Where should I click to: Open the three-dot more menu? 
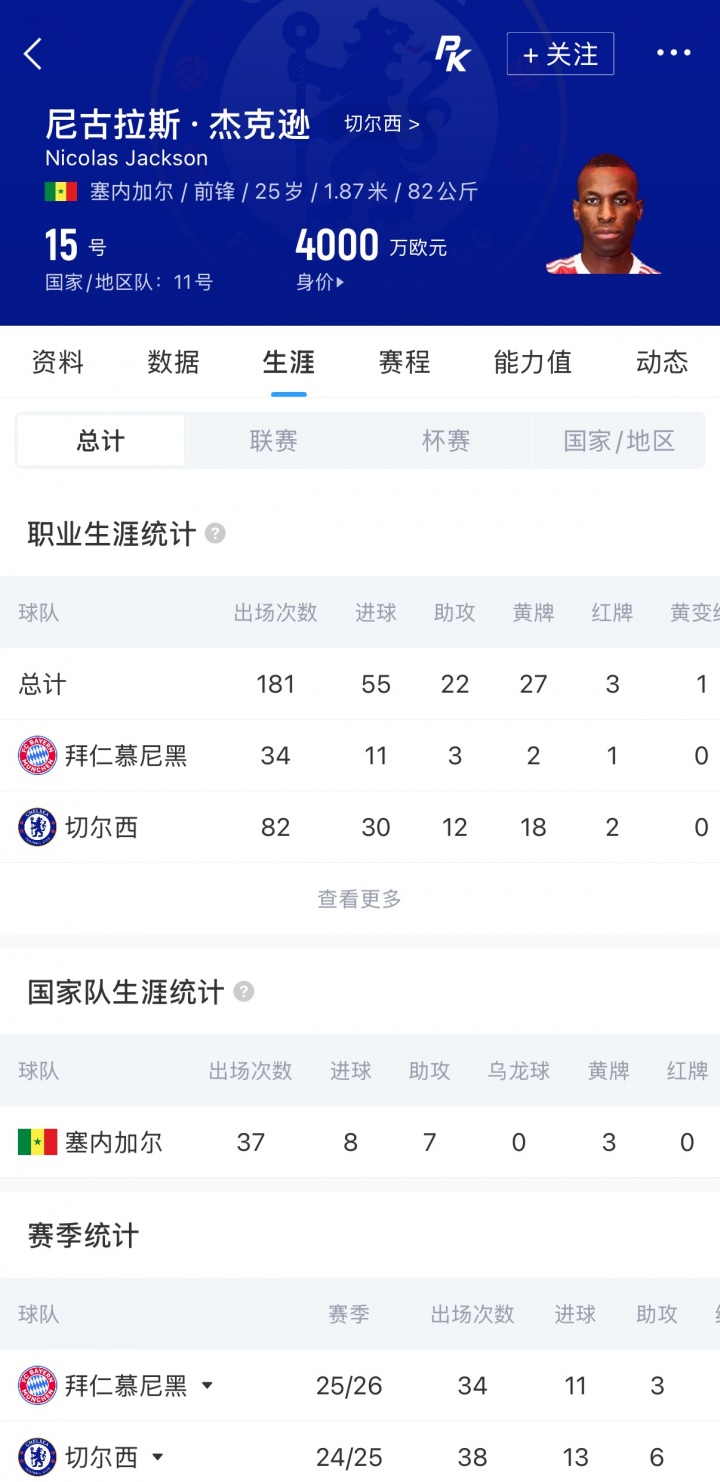[673, 53]
